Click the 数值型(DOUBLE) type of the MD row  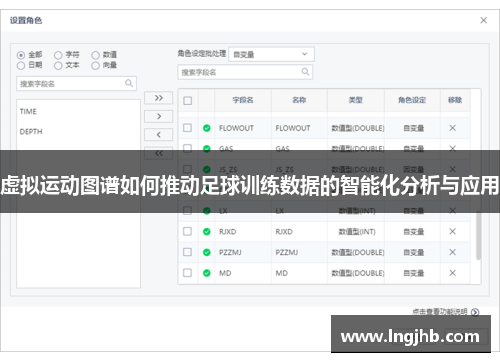coord(358,273)
